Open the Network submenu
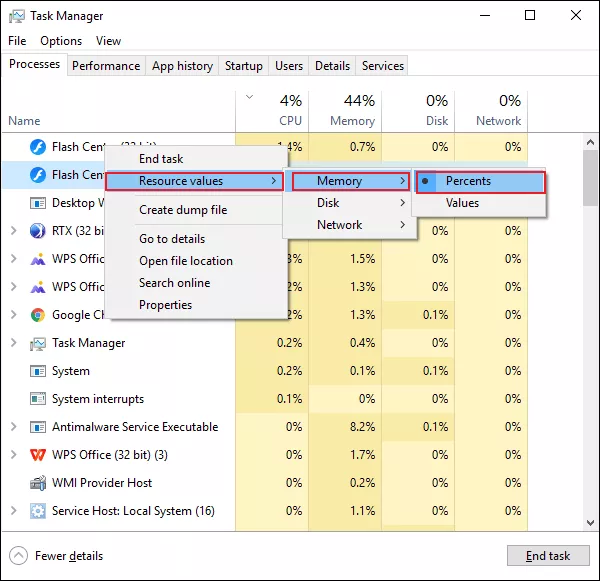 click(349, 225)
